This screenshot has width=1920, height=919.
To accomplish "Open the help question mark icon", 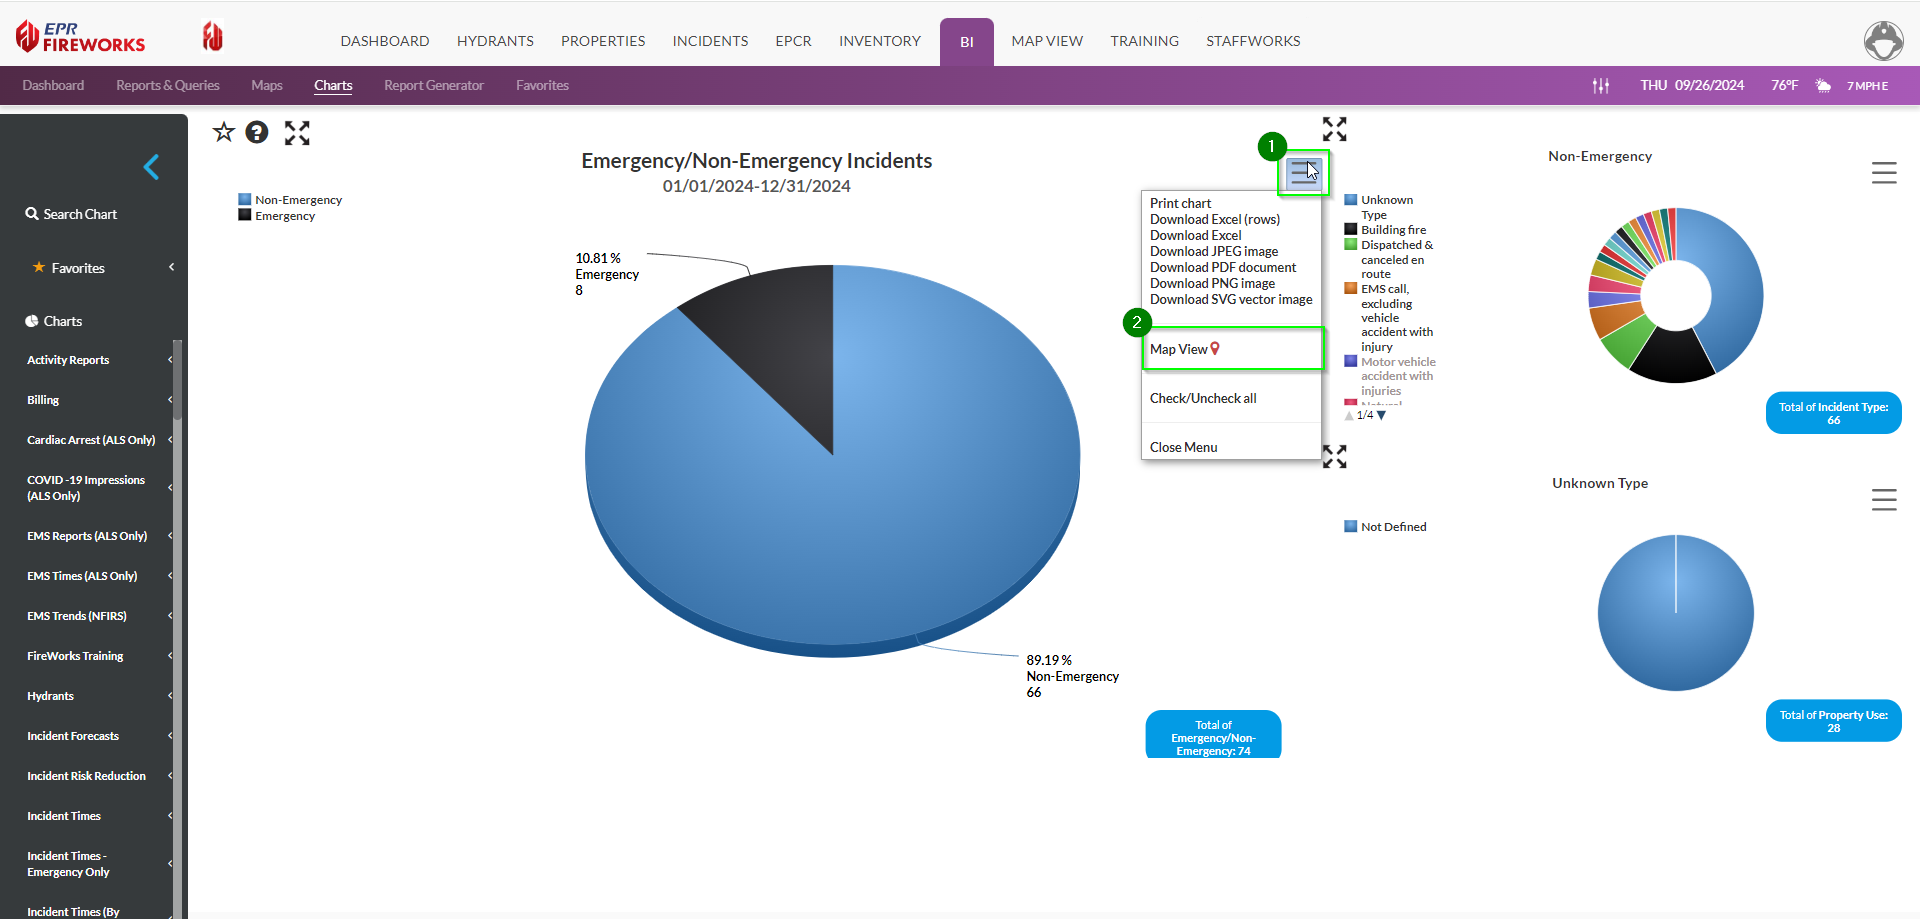I will pyautogui.click(x=257, y=132).
